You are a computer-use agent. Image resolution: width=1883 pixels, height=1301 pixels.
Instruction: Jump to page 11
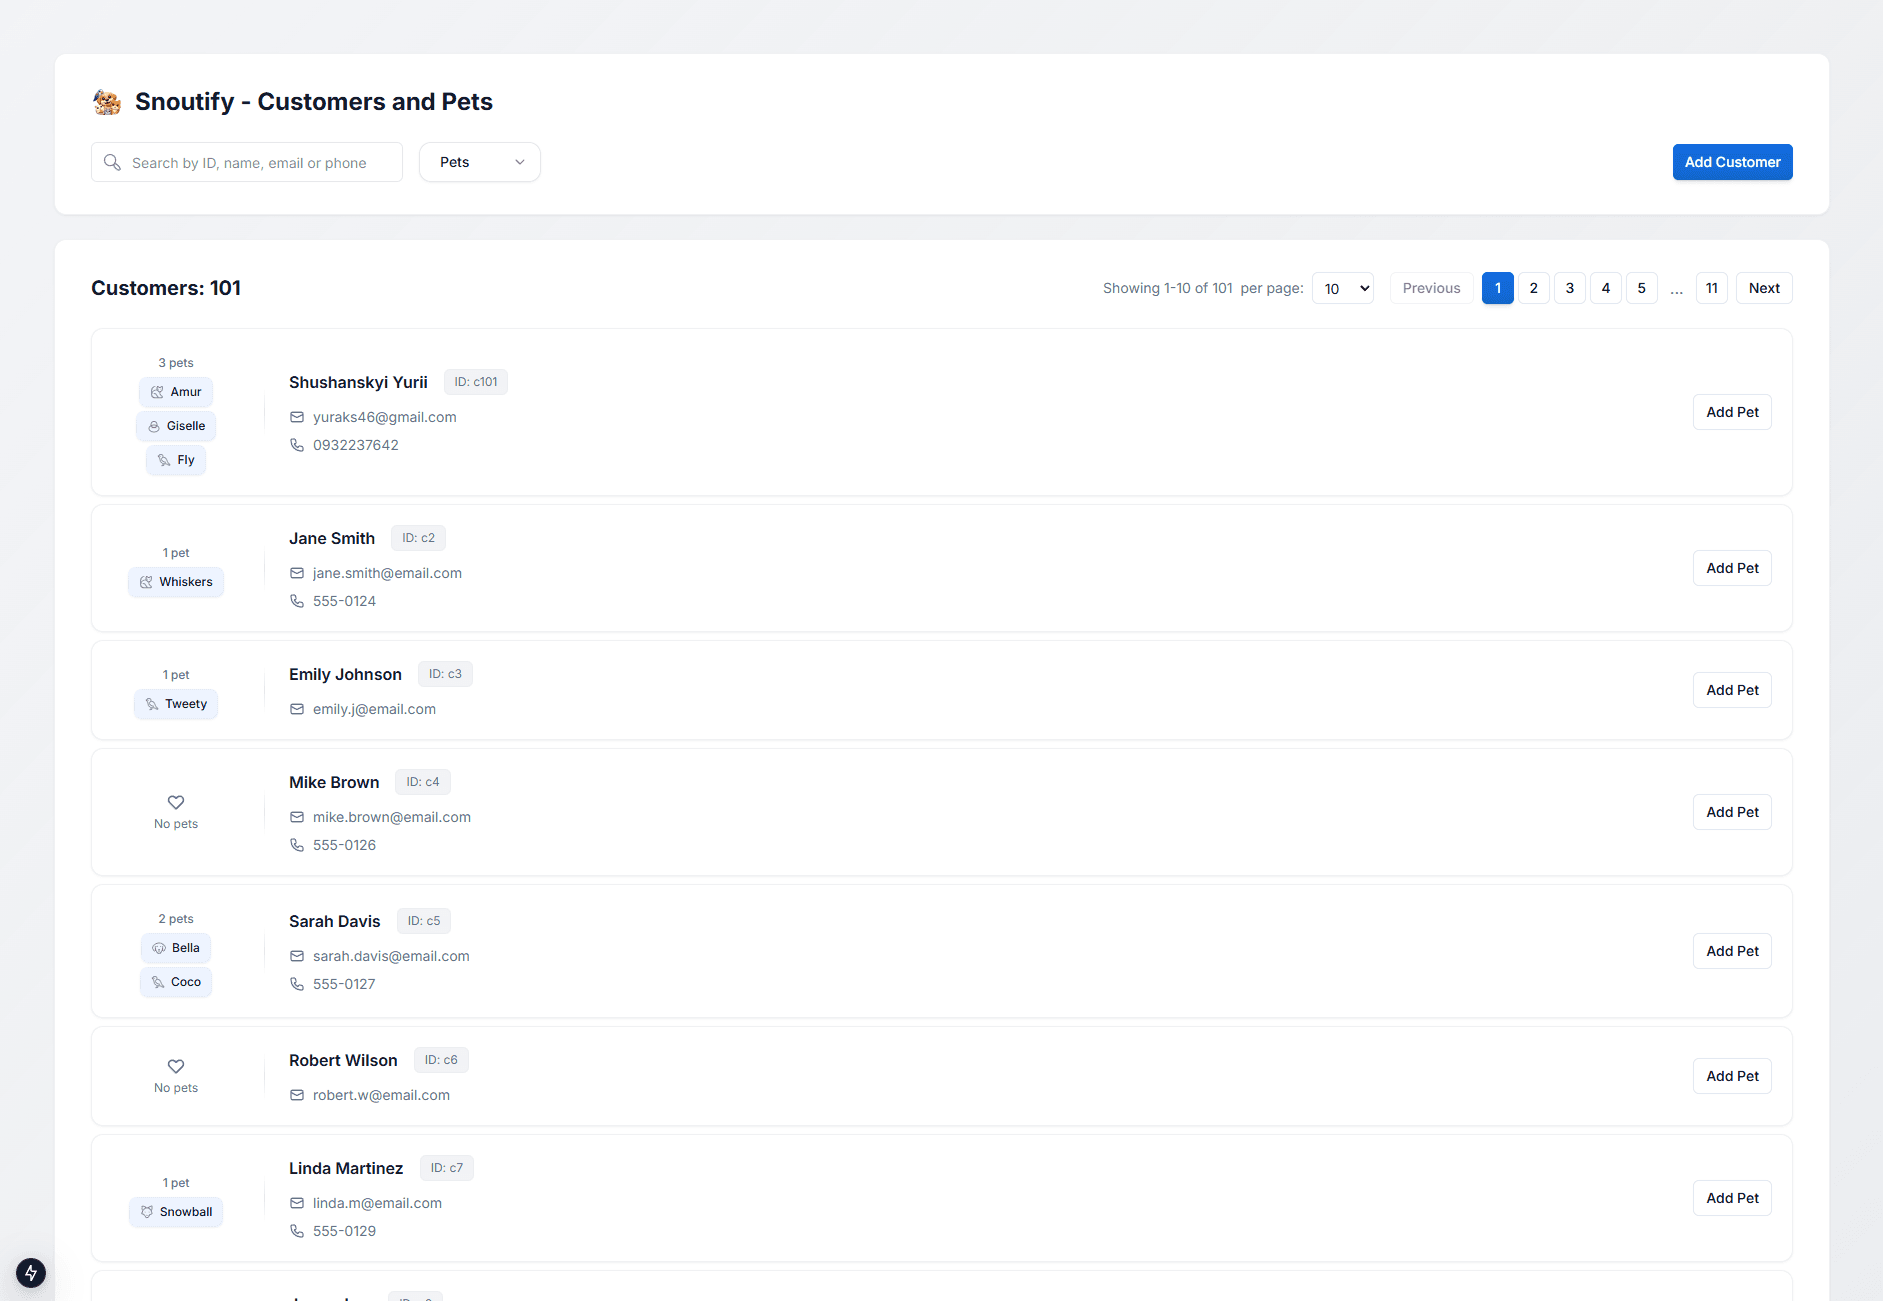(x=1711, y=288)
